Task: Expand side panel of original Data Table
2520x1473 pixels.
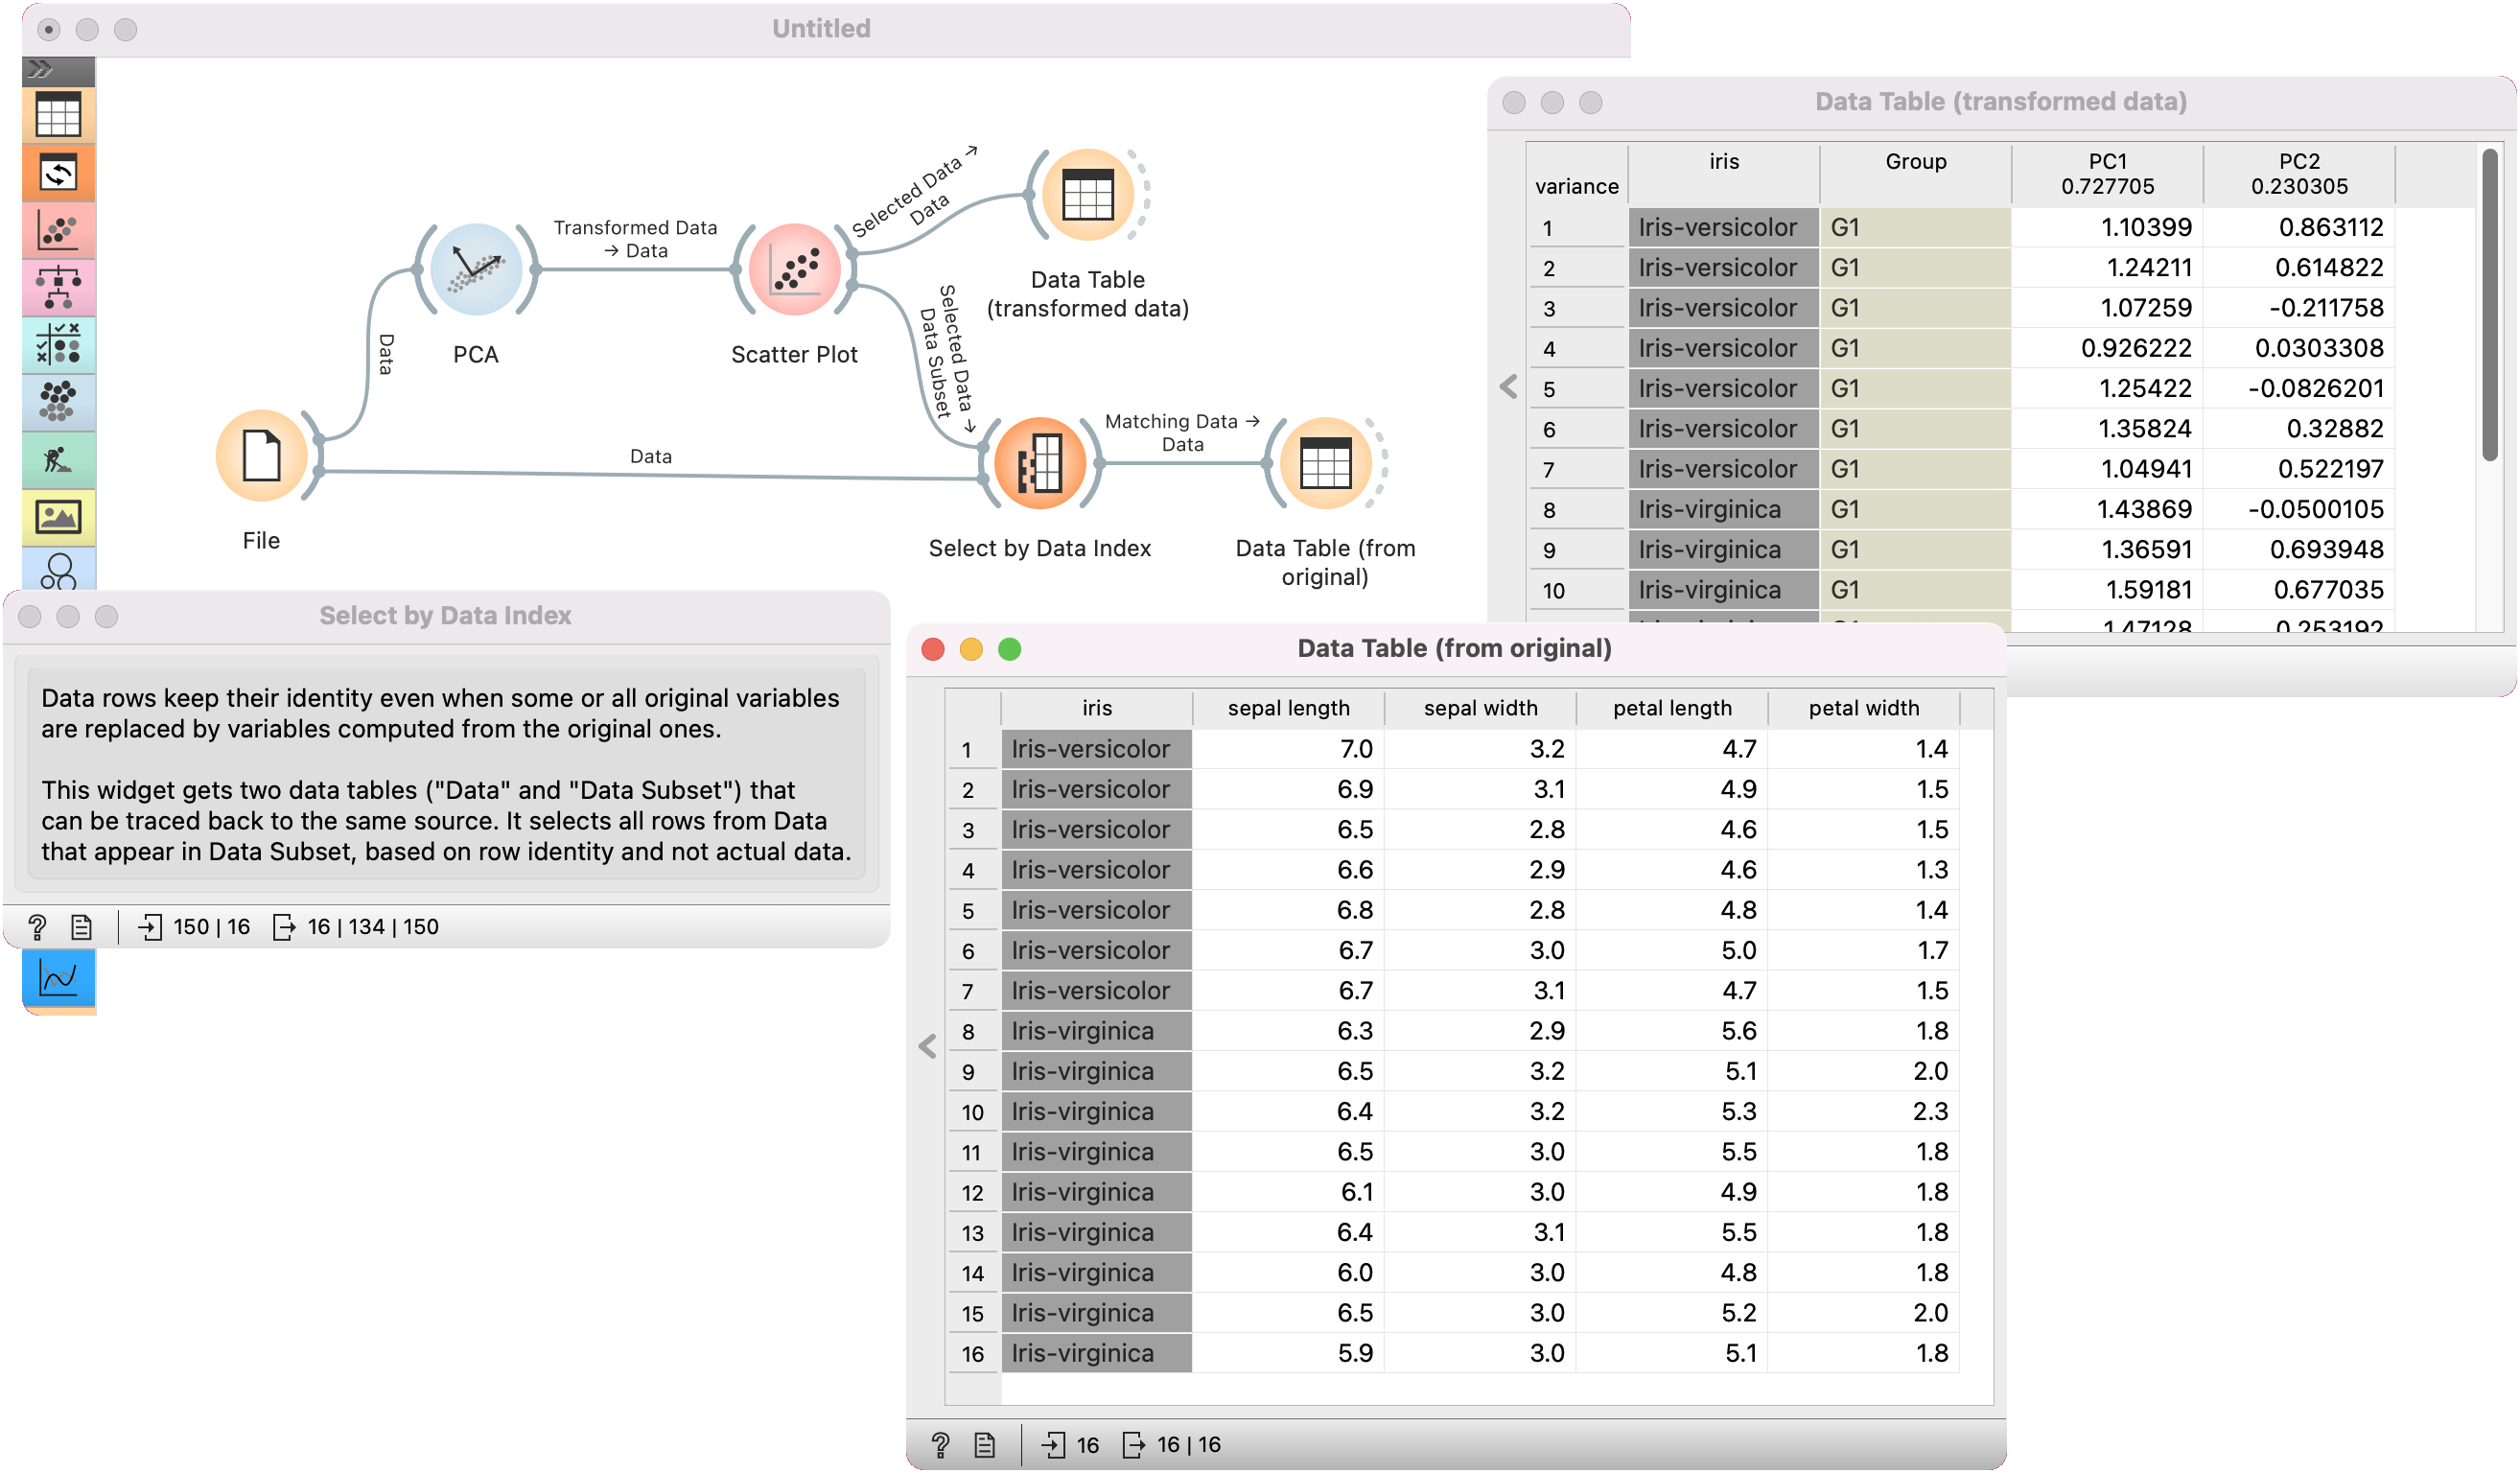Action: point(927,1046)
